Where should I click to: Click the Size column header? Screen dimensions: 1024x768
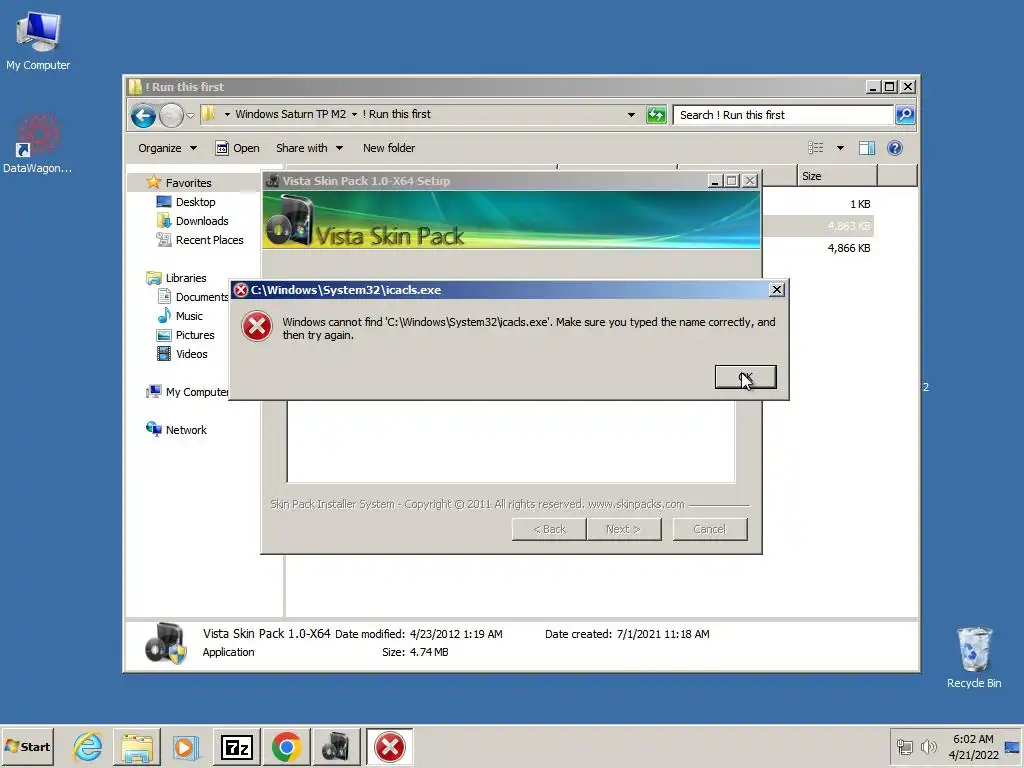click(837, 176)
